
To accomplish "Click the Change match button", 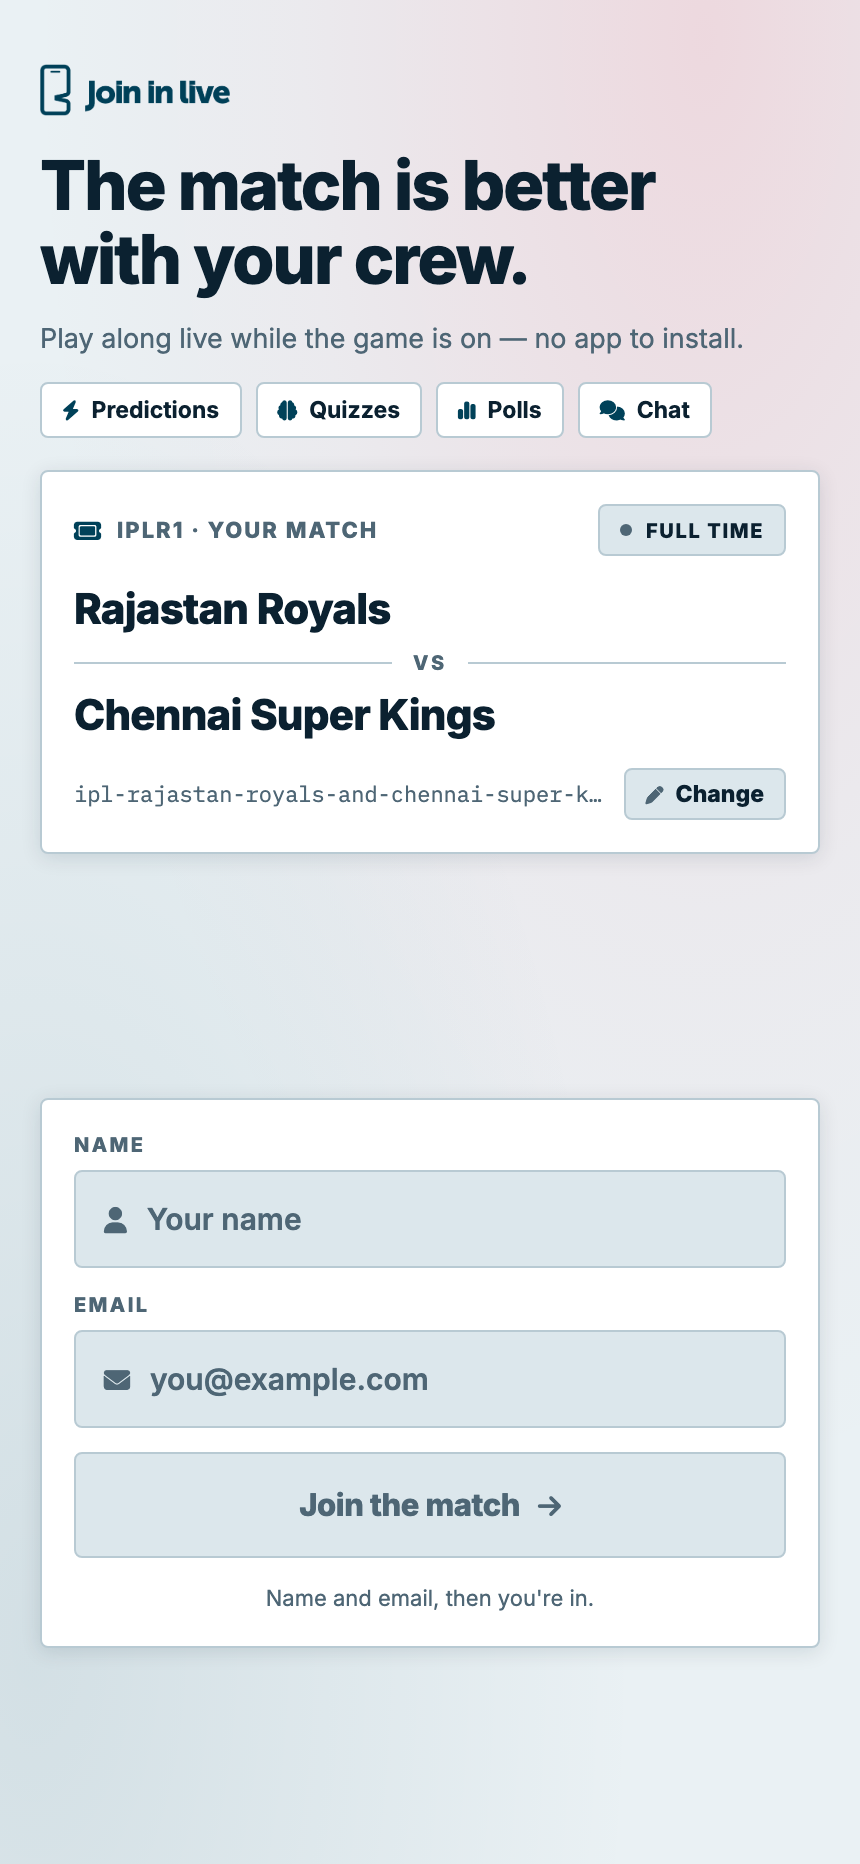I will pyautogui.click(x=705, y=794).
